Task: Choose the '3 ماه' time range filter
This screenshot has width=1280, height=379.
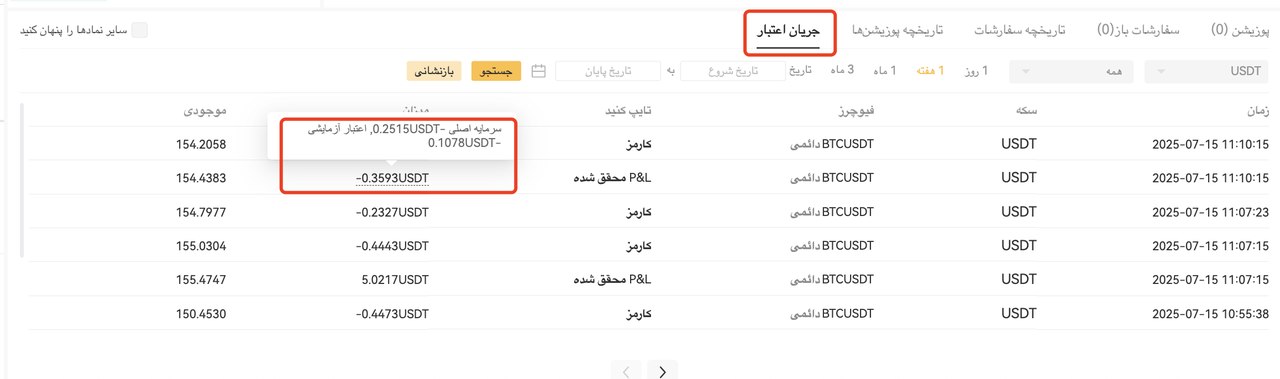Action: (x=842, y=71)
